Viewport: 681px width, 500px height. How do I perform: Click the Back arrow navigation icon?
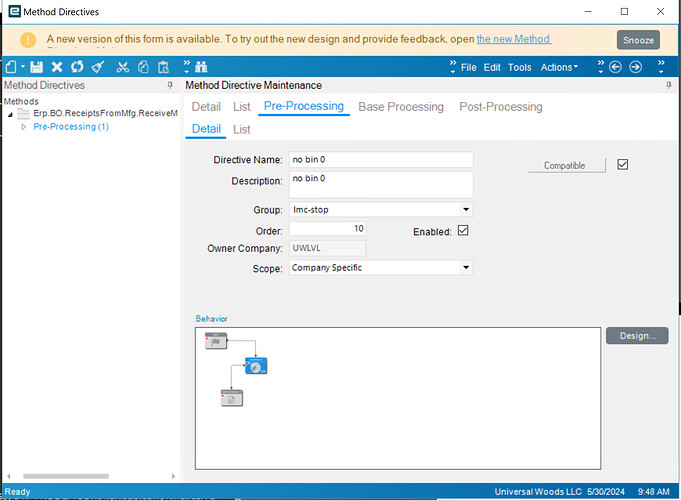615,67
